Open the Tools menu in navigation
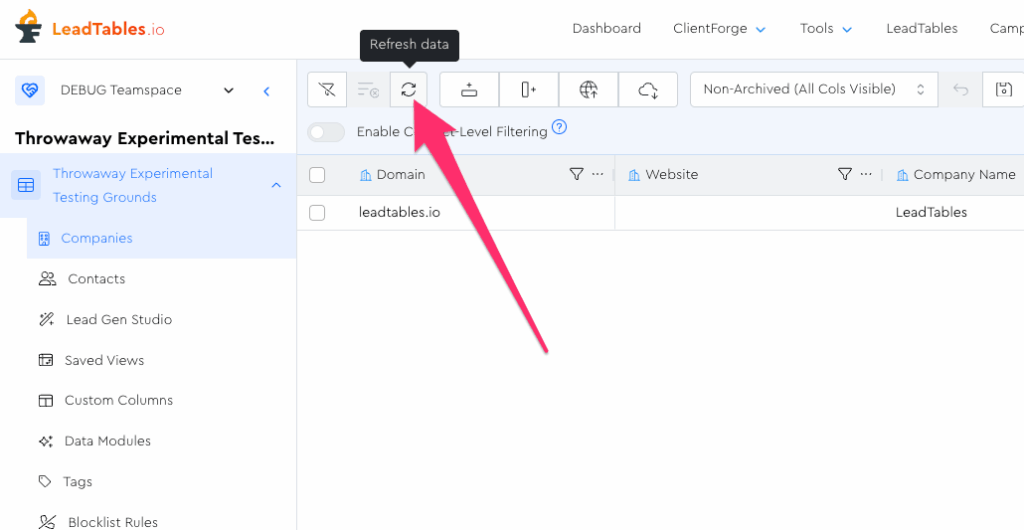 [x=826, y=28]
